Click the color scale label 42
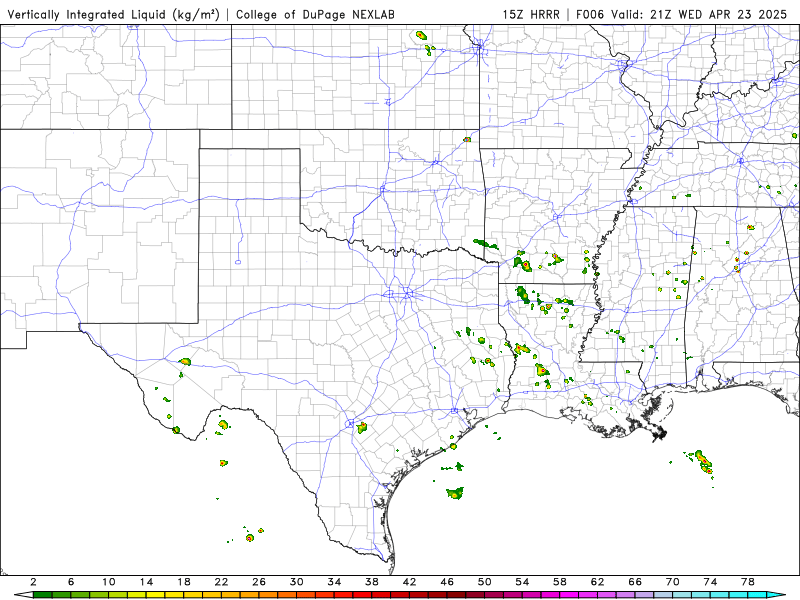 (x=409, y=582)
